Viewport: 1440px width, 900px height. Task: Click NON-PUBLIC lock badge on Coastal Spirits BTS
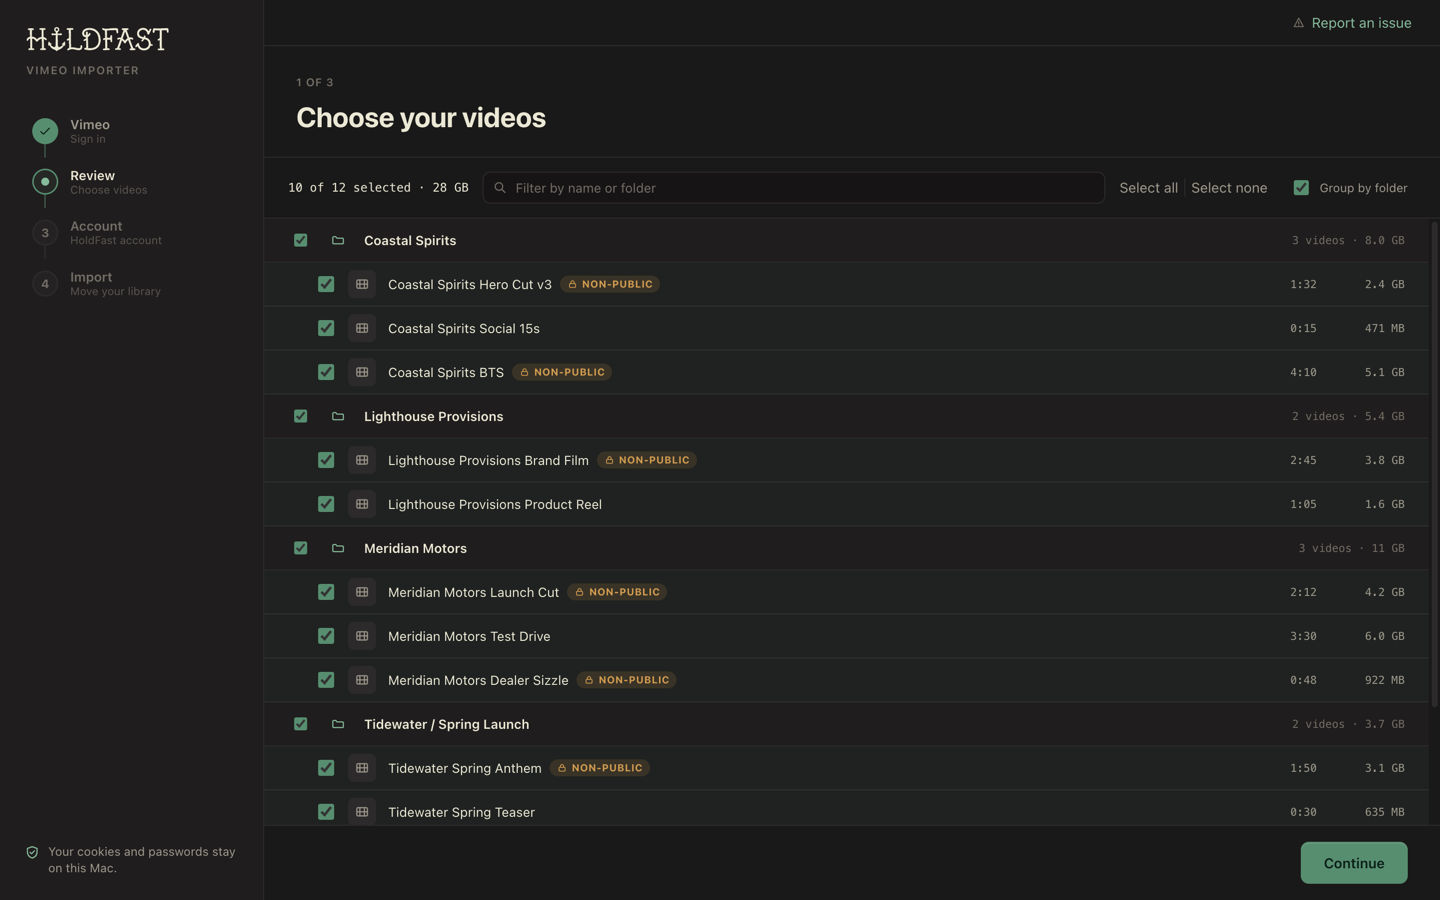coord(562,373)
